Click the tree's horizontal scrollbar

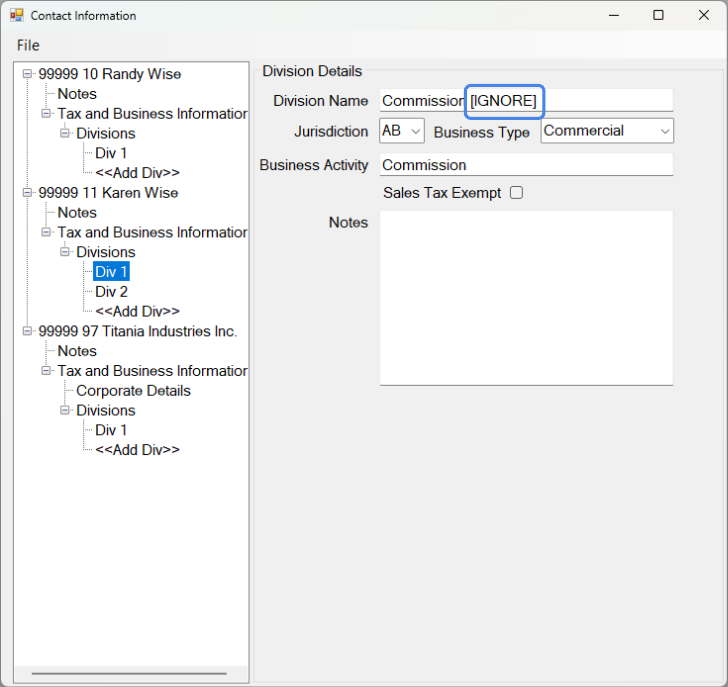coord(130,674)
